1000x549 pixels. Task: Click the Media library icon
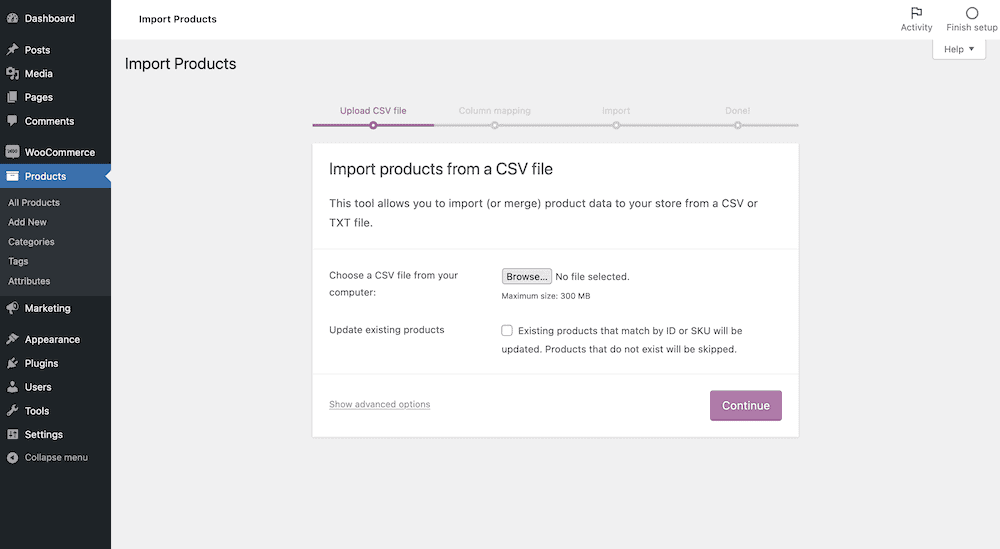12,73
